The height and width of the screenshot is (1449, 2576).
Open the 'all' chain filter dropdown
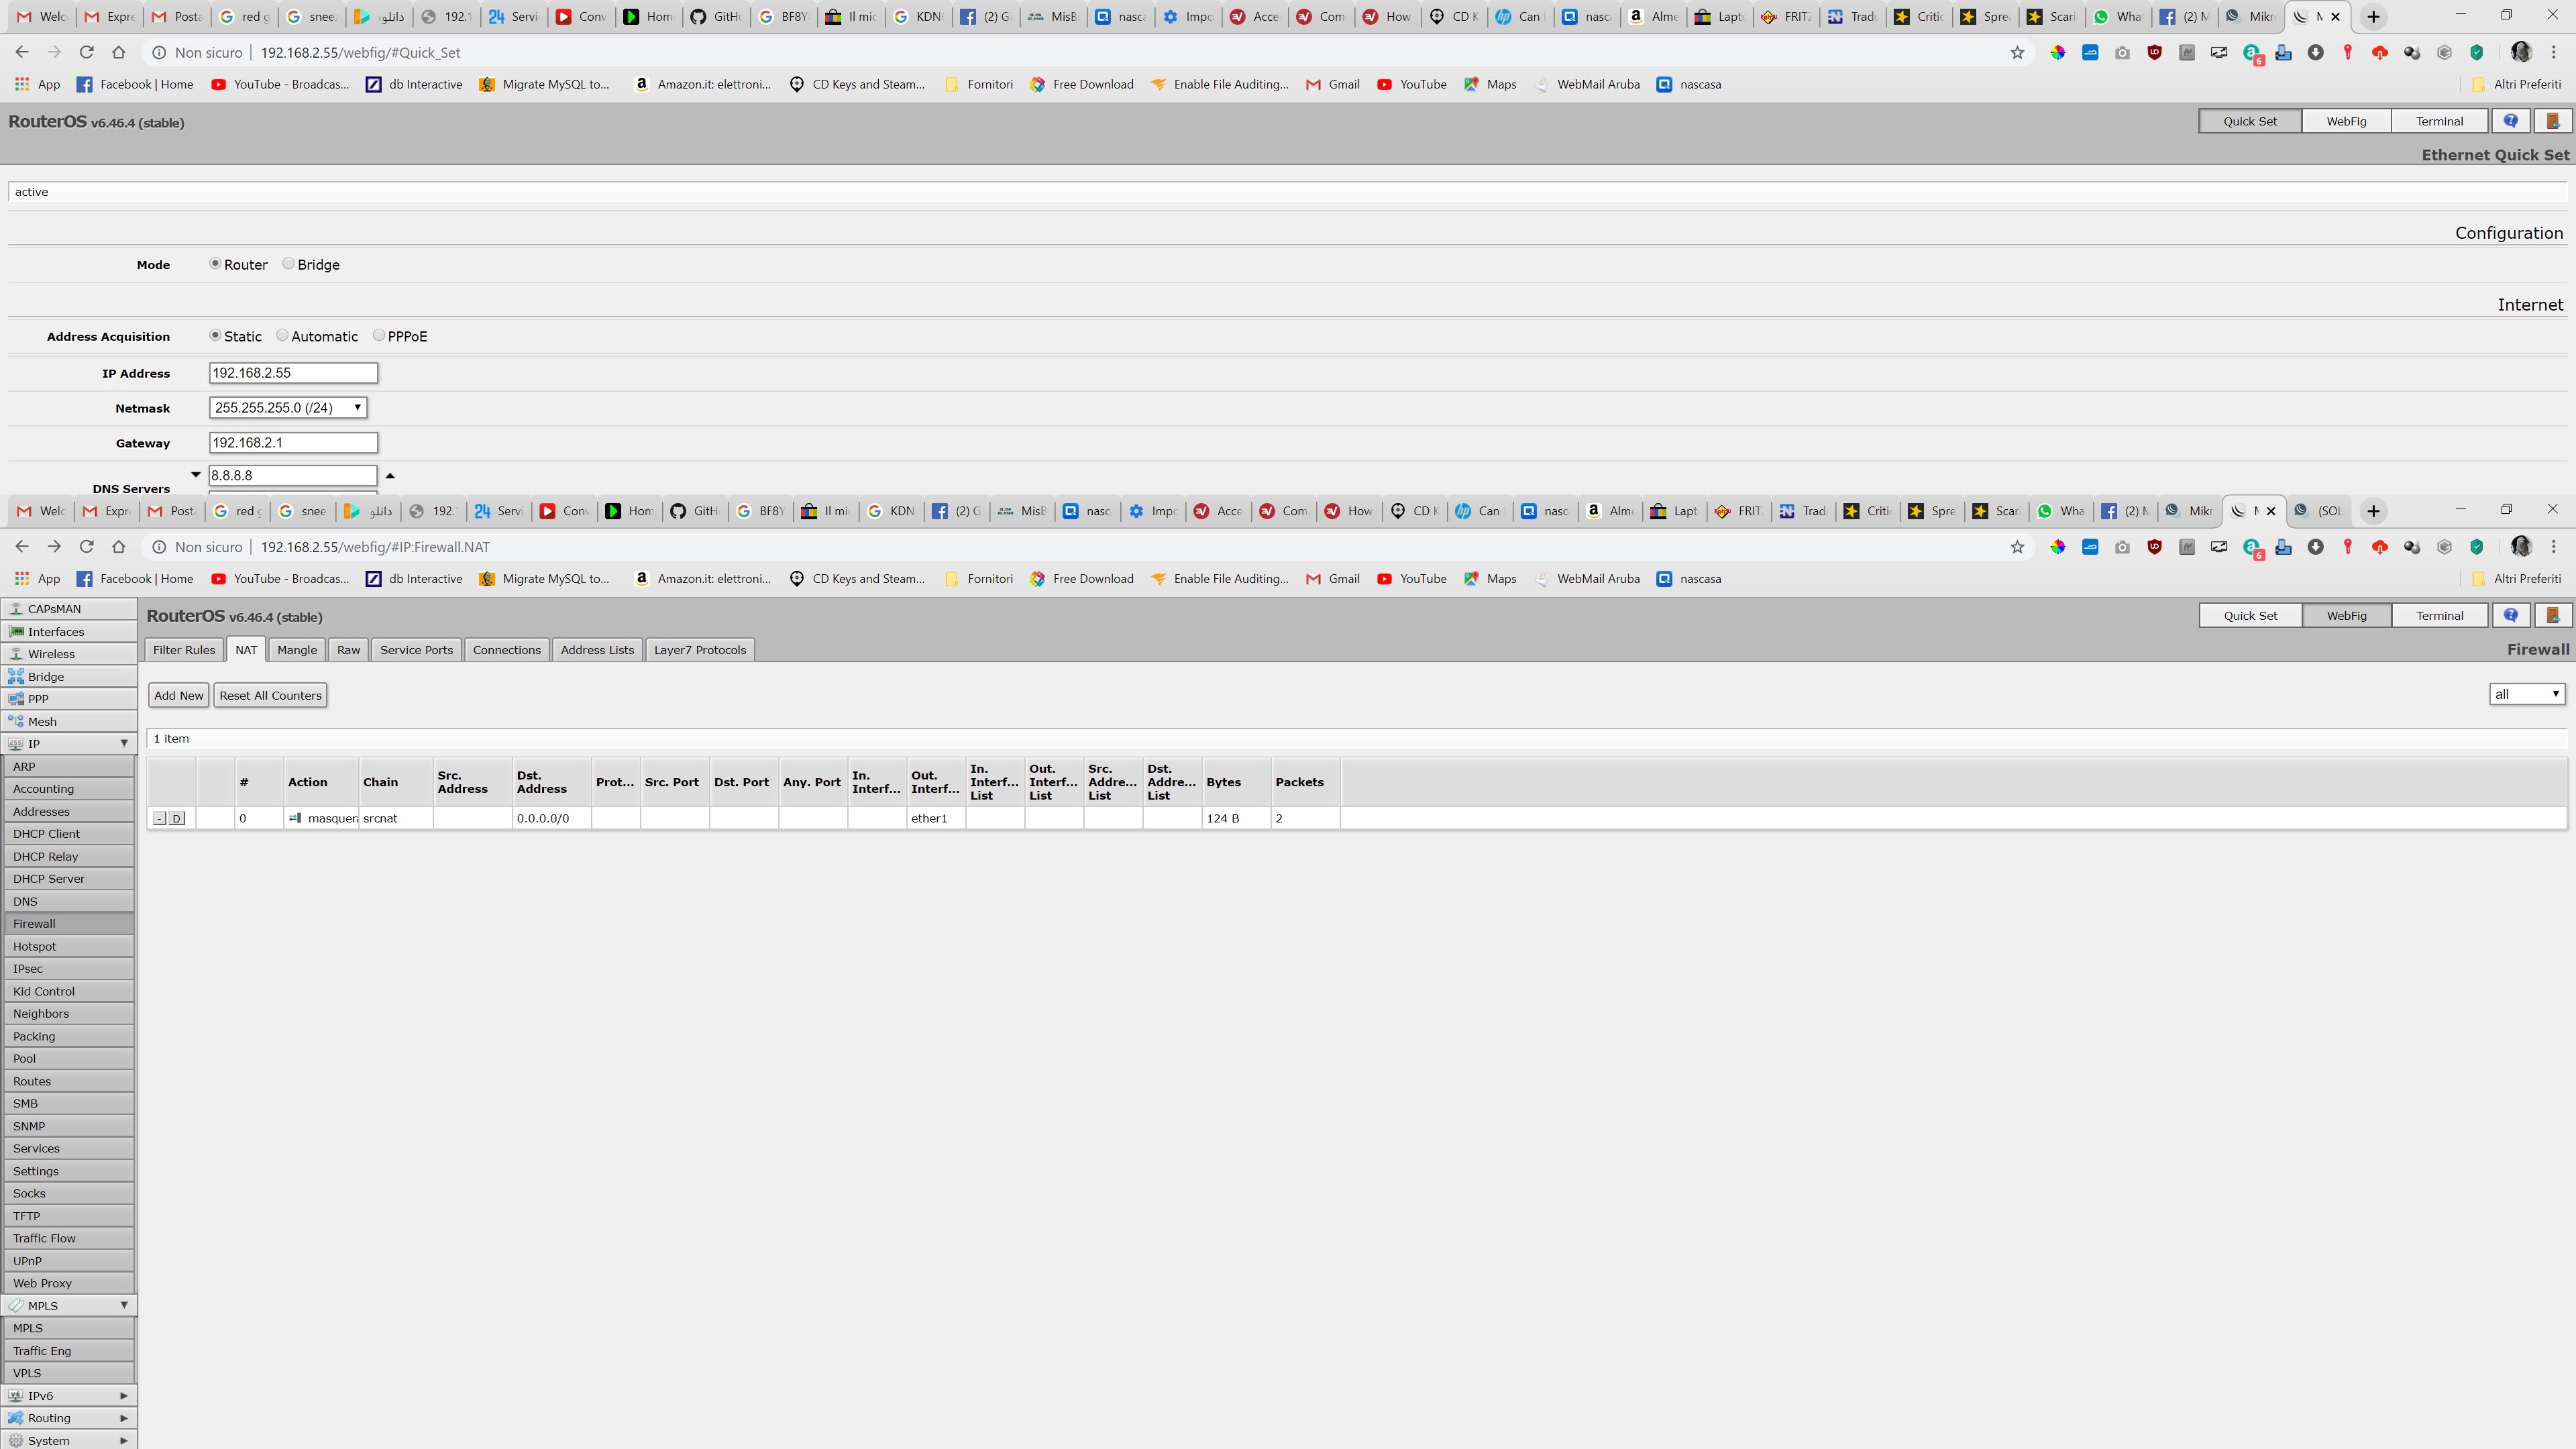[x=2526, y=695]
